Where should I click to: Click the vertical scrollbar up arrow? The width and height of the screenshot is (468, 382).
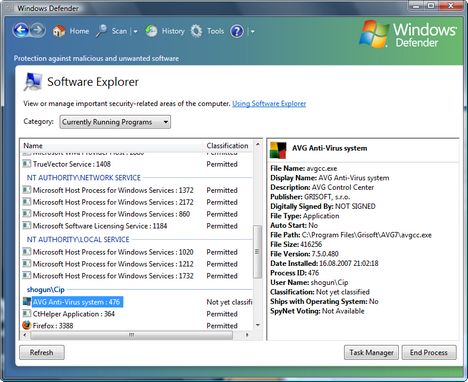click(258, 145)
